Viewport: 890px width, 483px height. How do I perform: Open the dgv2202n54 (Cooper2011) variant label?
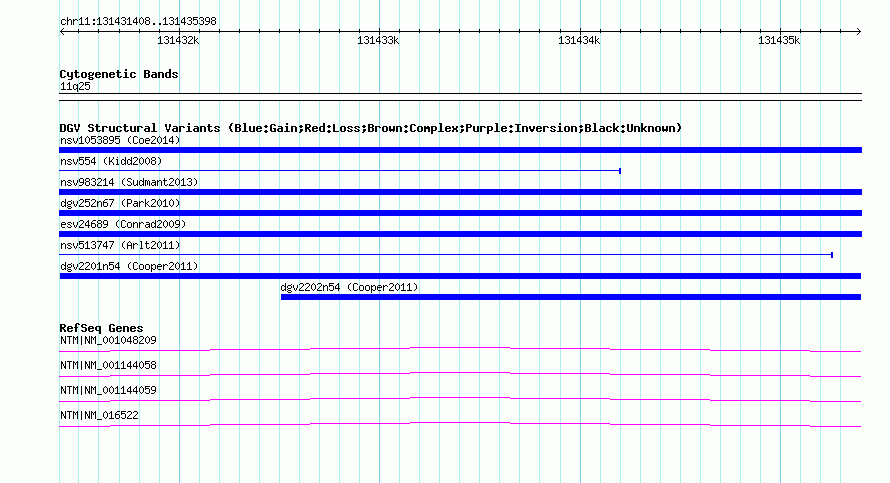click(349, 287)
